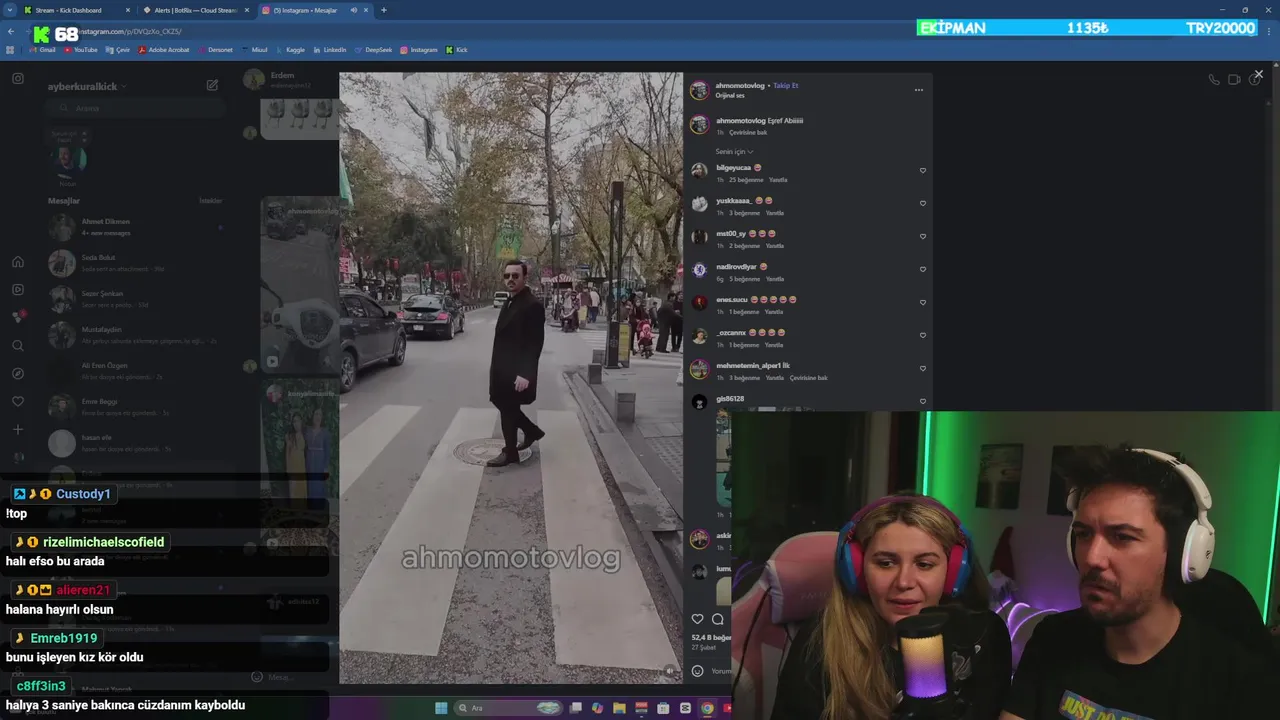Open the İstekler message requests link

click(x=211, y=201)
